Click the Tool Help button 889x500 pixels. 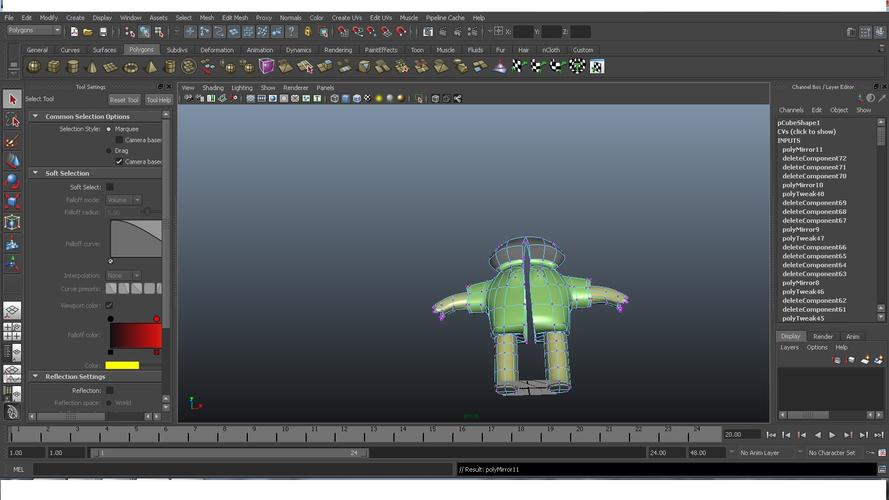(x=158, y=100)
